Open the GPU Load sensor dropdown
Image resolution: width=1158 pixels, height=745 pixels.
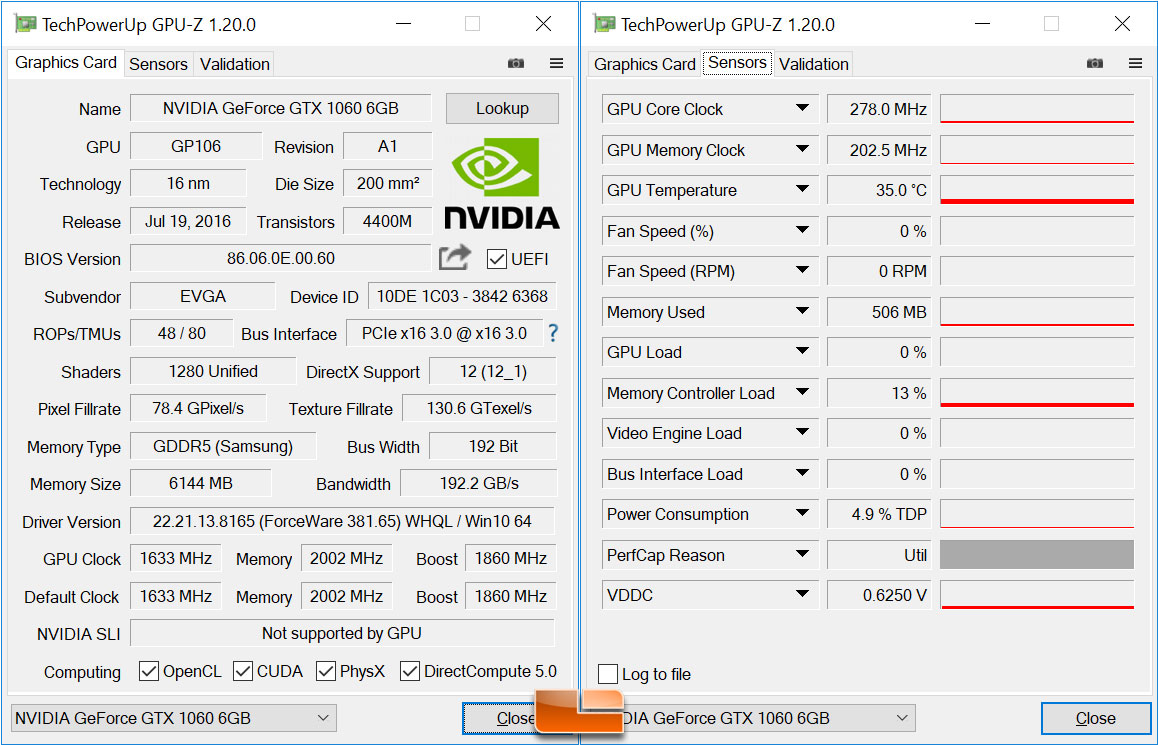(x=802, y=352)
